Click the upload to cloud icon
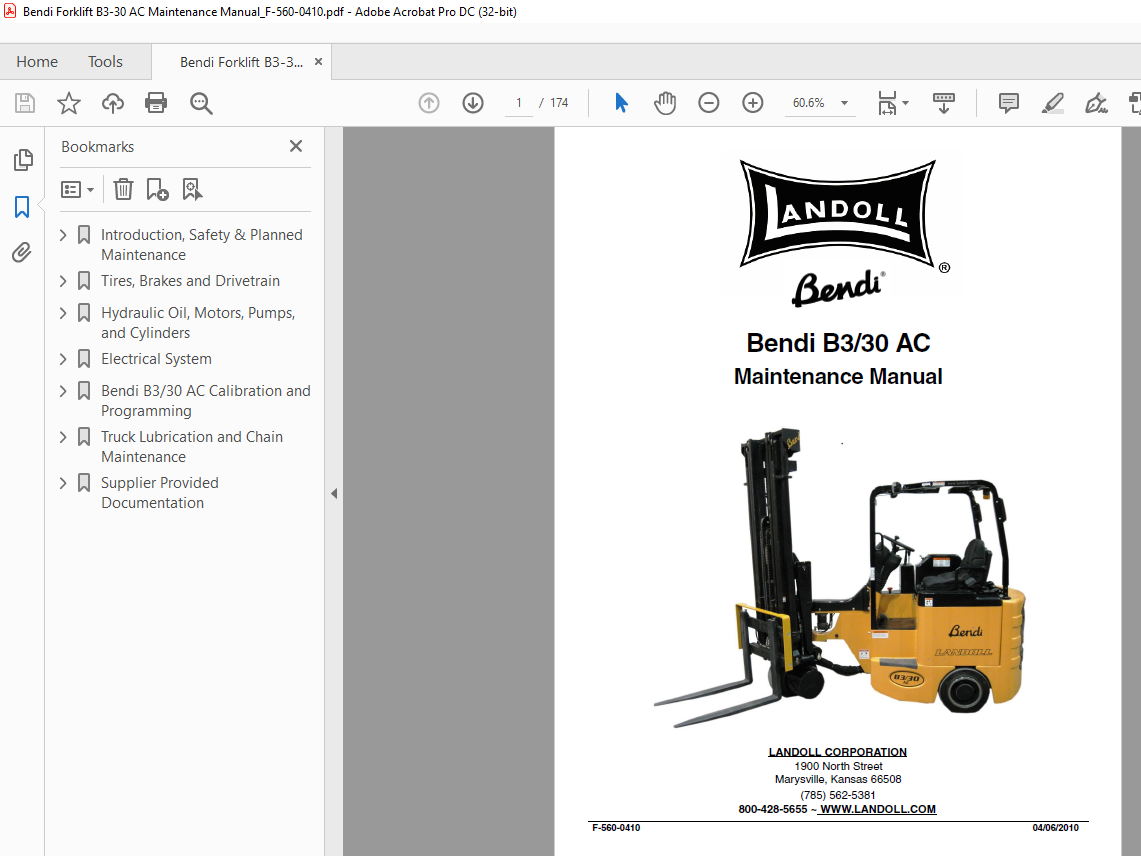Viewport: 1141px width, 856px height. coord(112,103)
